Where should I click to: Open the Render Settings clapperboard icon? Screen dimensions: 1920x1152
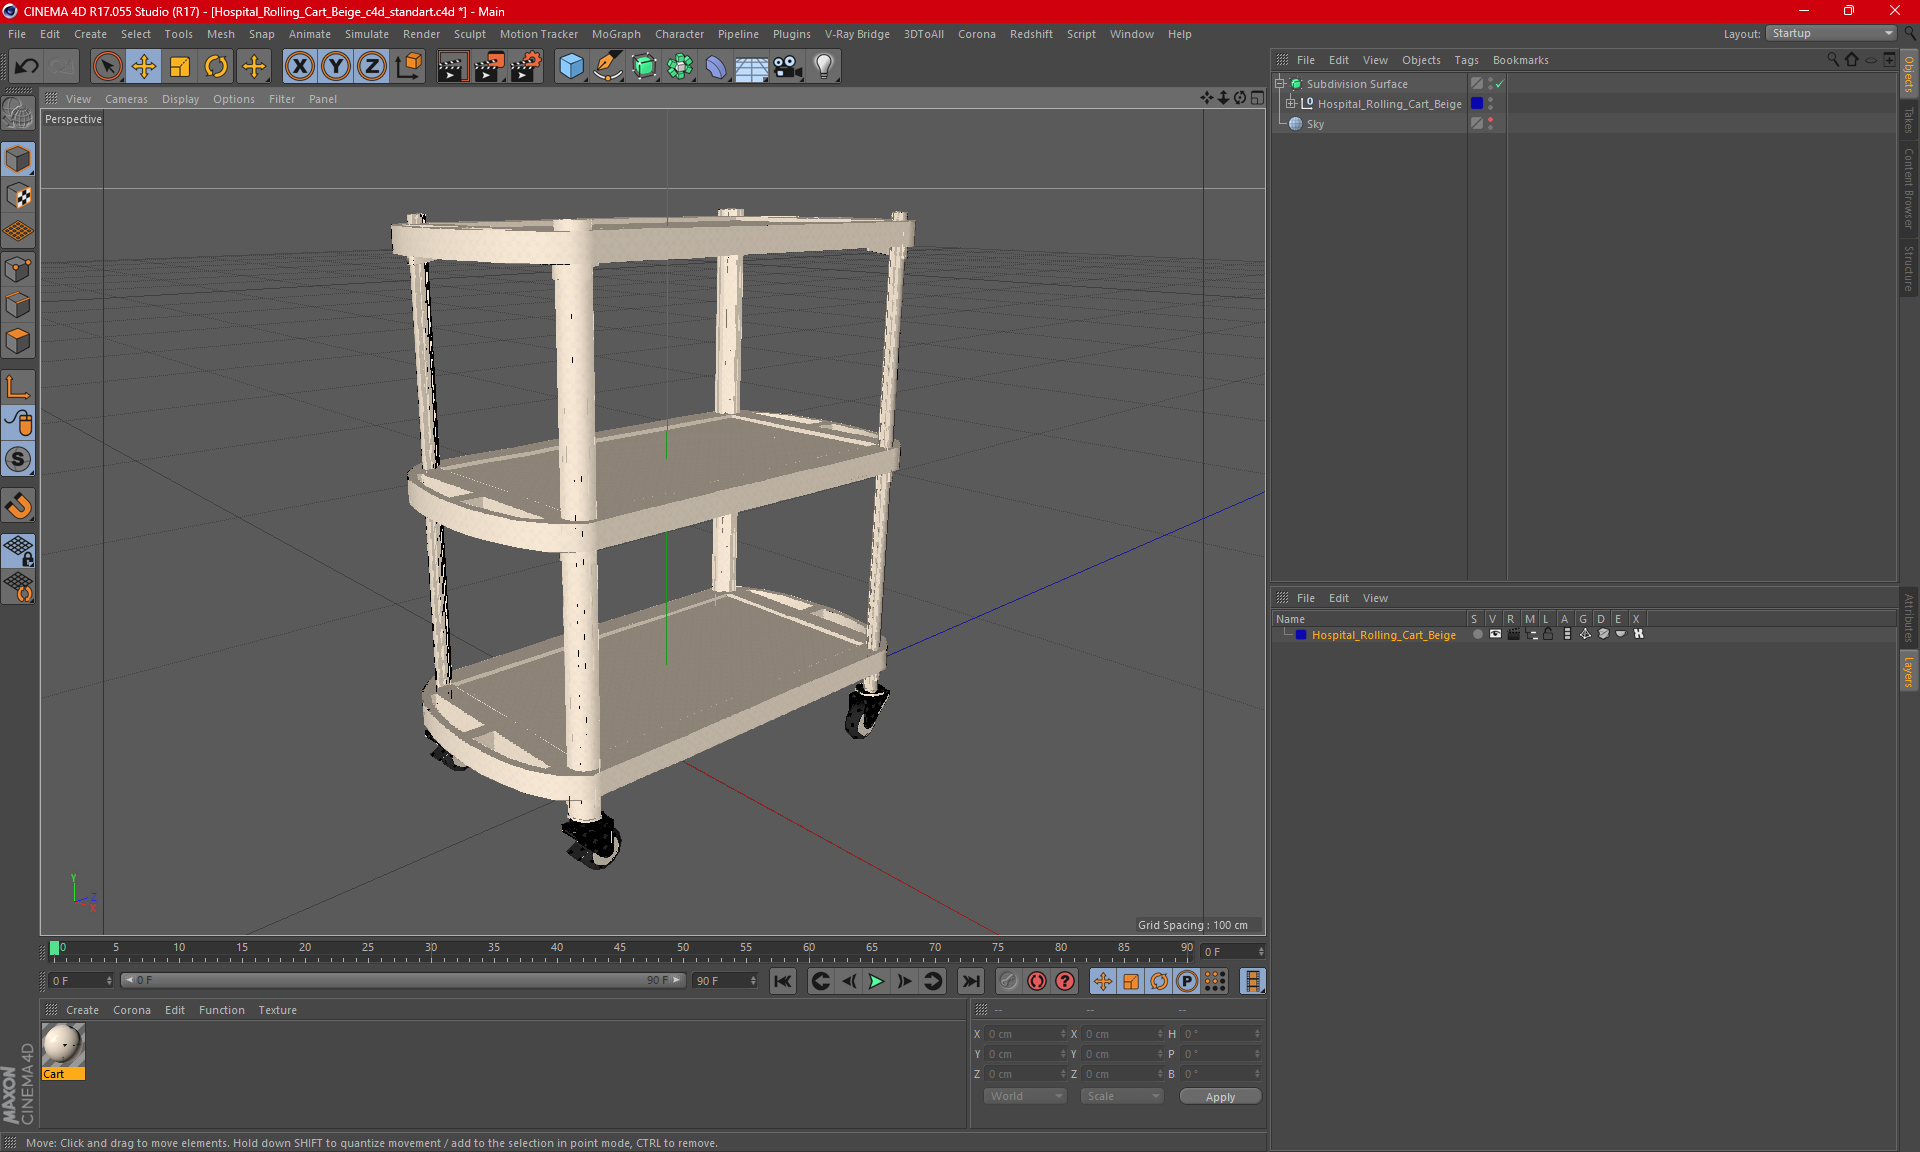(x=525, y=67)
